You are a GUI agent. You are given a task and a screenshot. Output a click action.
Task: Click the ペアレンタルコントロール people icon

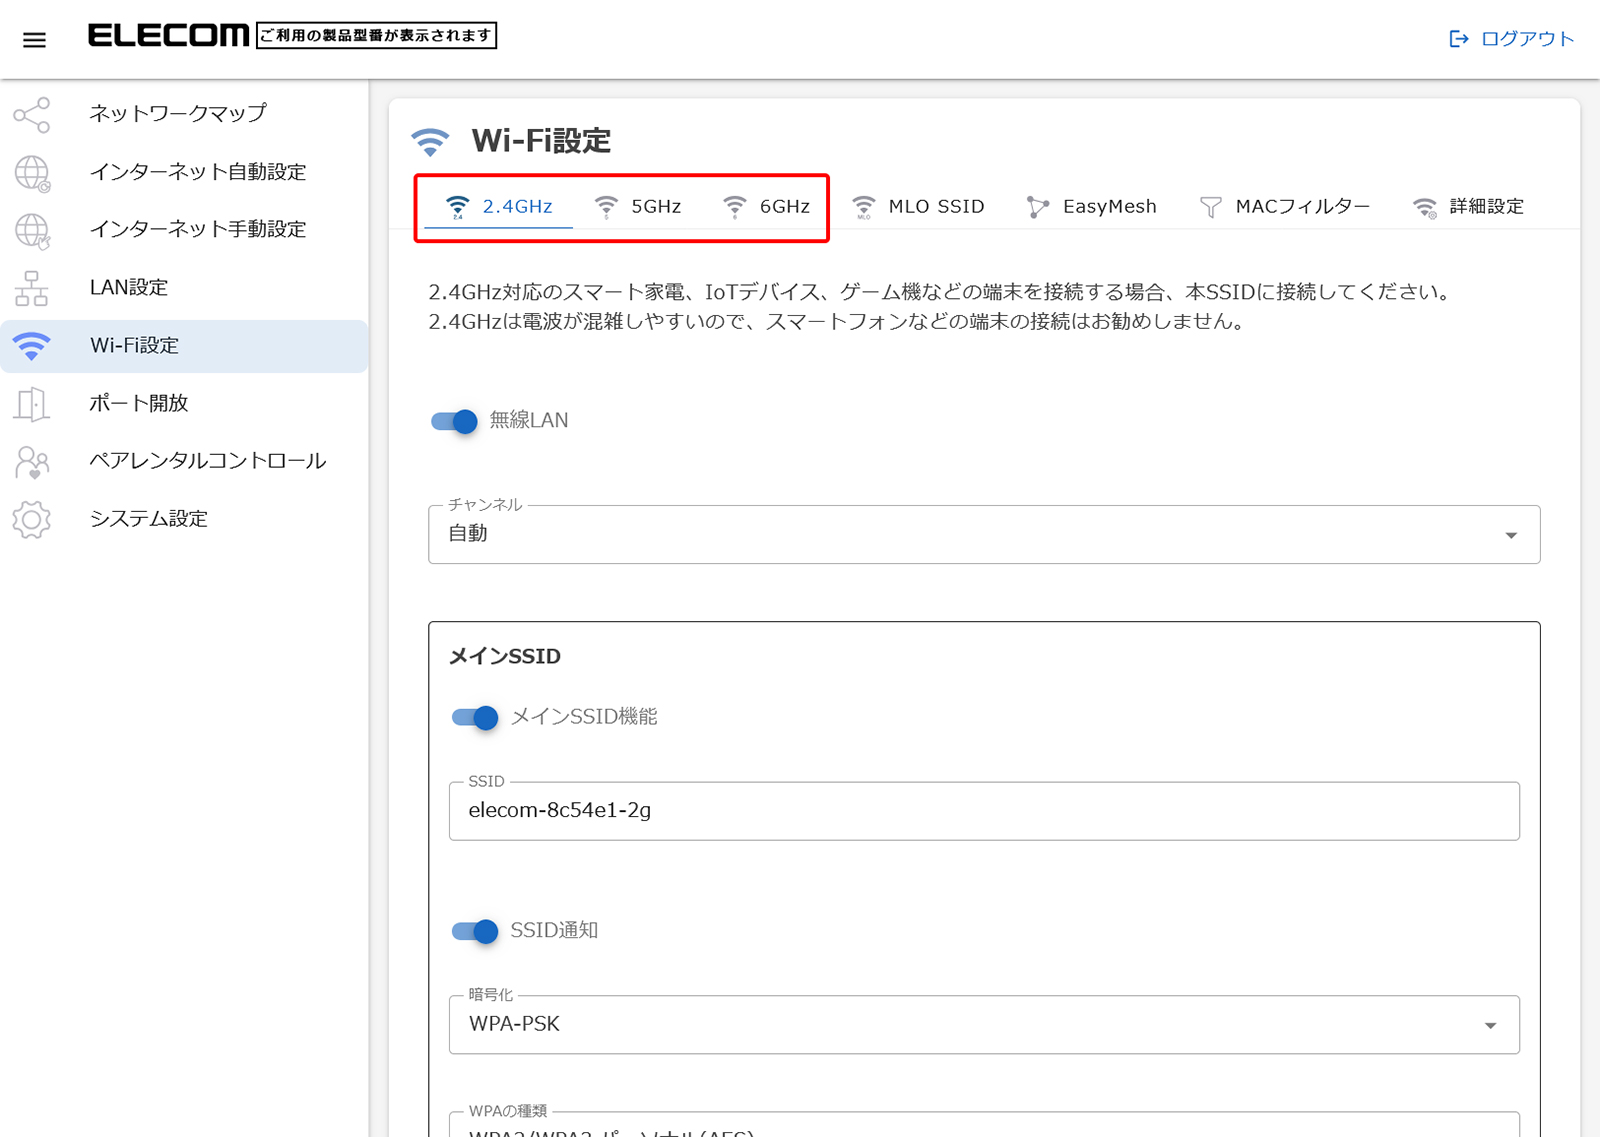tap(32, 462)
